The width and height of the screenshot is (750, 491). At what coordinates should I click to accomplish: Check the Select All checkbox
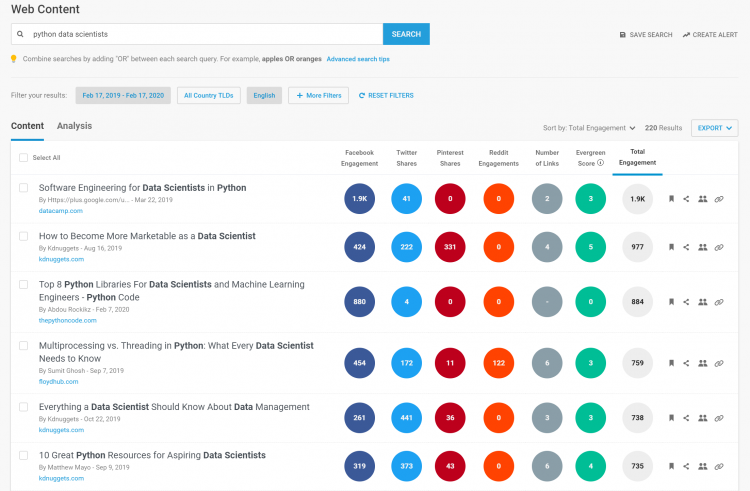23,158
